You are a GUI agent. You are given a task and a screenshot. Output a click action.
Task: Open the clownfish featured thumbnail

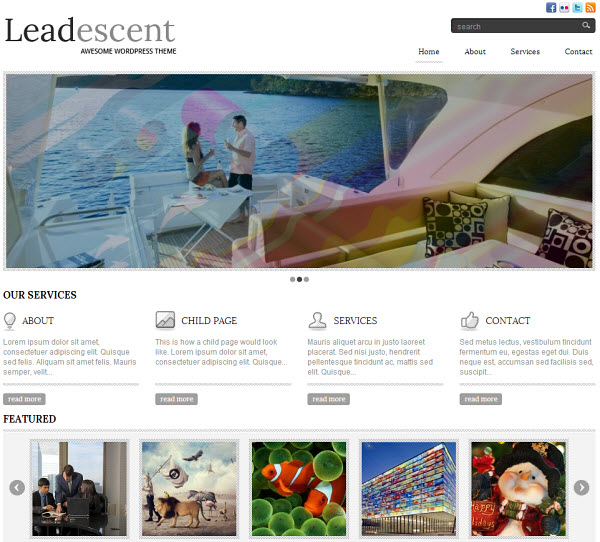(299, 489)
